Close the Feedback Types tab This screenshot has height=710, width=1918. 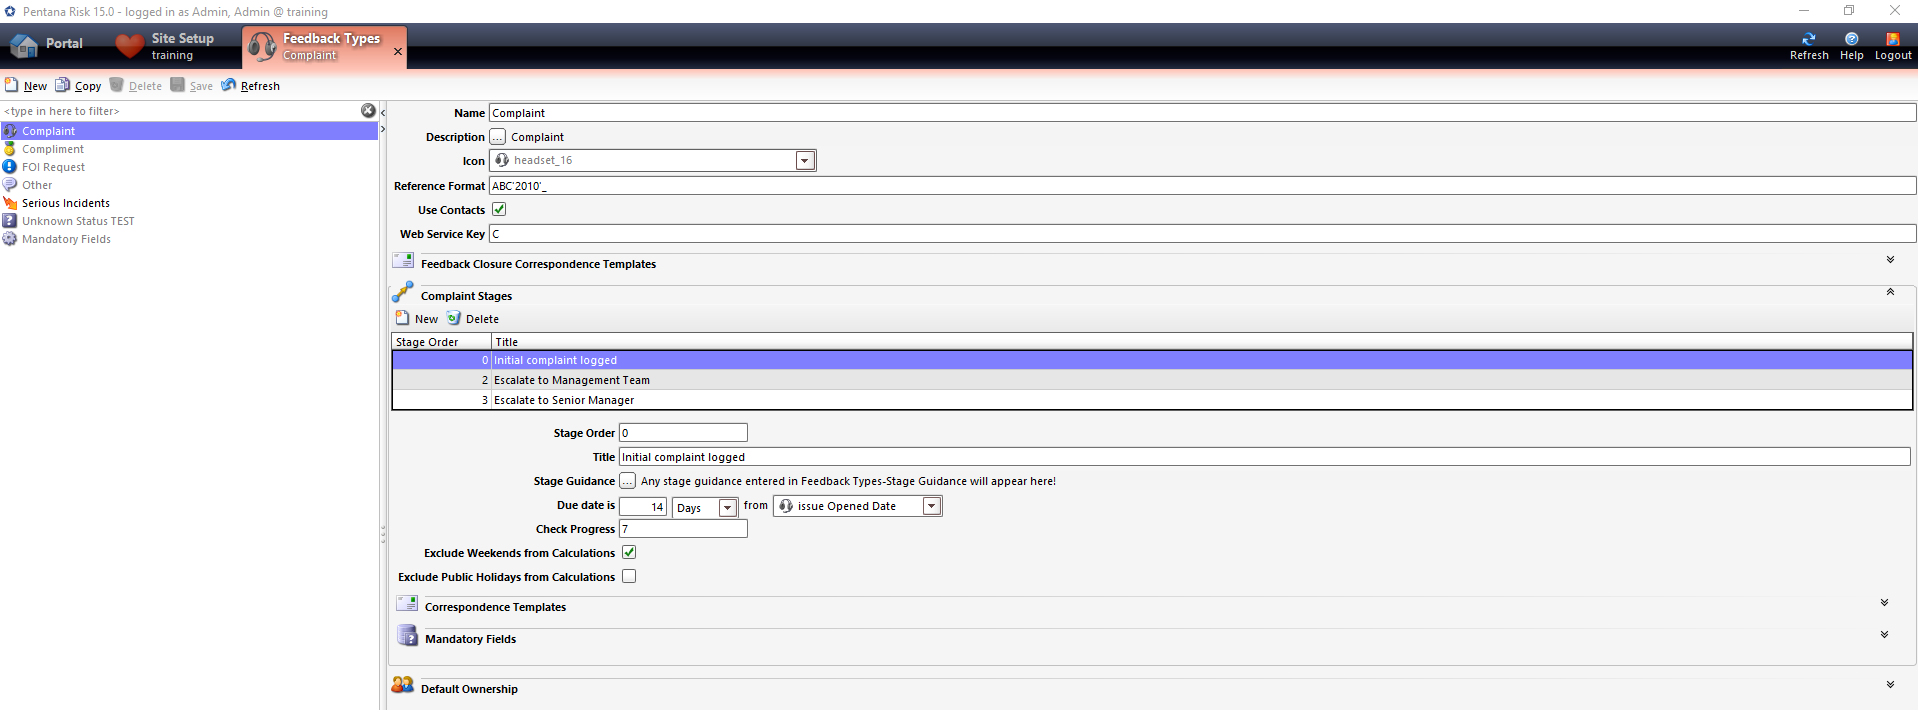pos(398,51)
